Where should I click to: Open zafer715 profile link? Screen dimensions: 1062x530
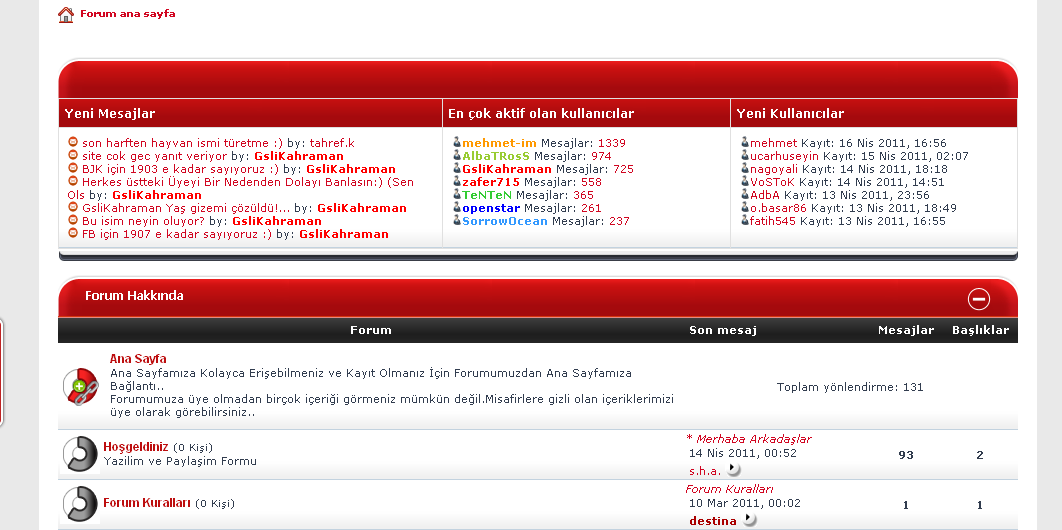pos(491,182)
